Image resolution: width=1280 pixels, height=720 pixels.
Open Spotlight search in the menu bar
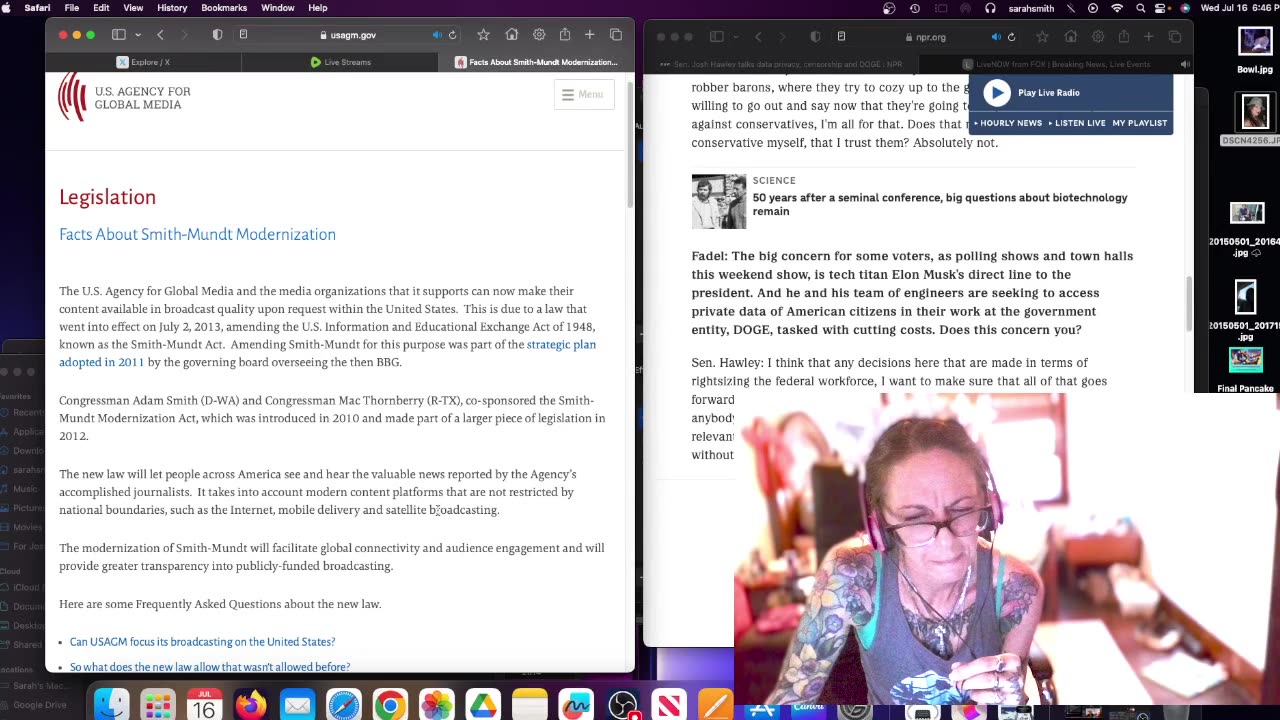point(1141,8)
